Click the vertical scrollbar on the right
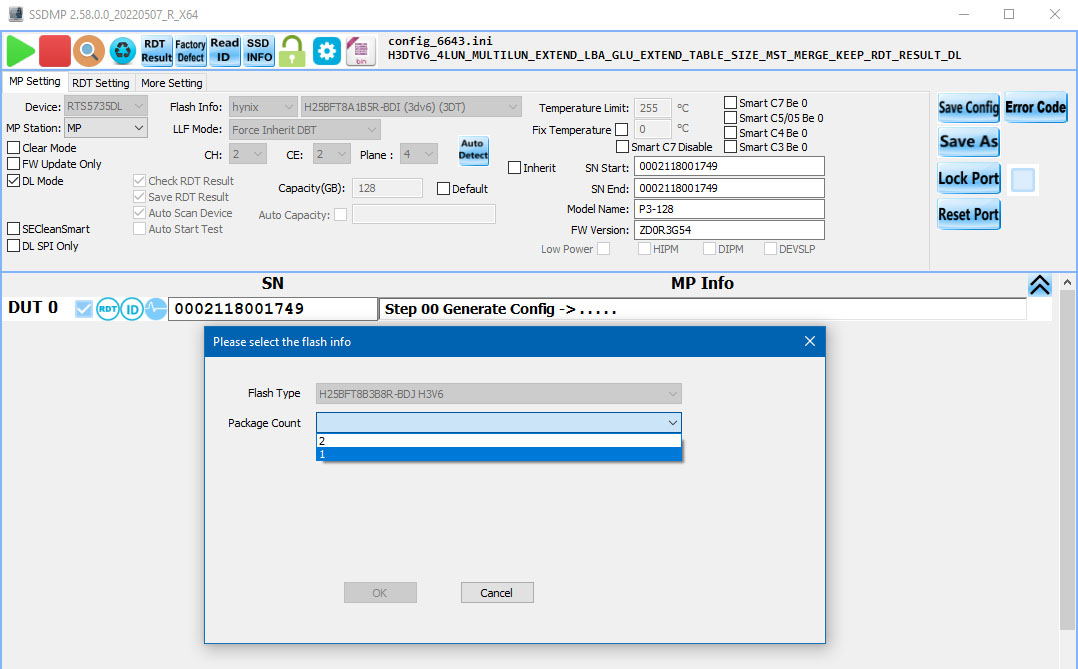The image size is (1078, 669). pos(1066,461)
